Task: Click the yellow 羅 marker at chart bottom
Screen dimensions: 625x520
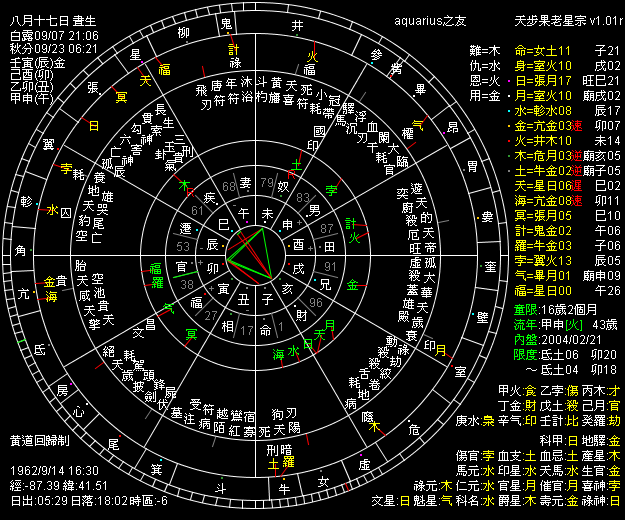Action: [287, 462]
